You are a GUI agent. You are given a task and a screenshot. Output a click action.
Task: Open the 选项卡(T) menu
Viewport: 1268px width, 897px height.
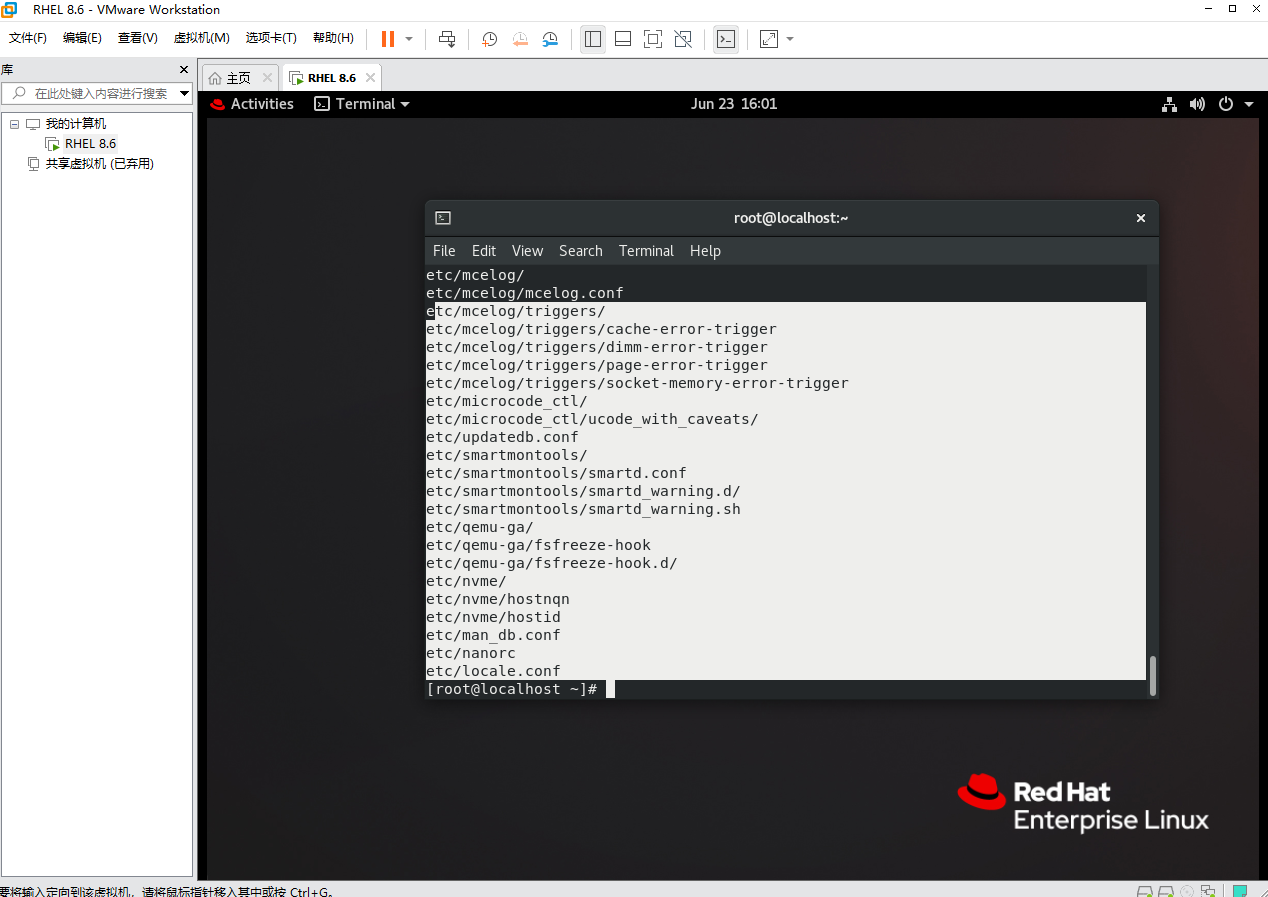271,38
